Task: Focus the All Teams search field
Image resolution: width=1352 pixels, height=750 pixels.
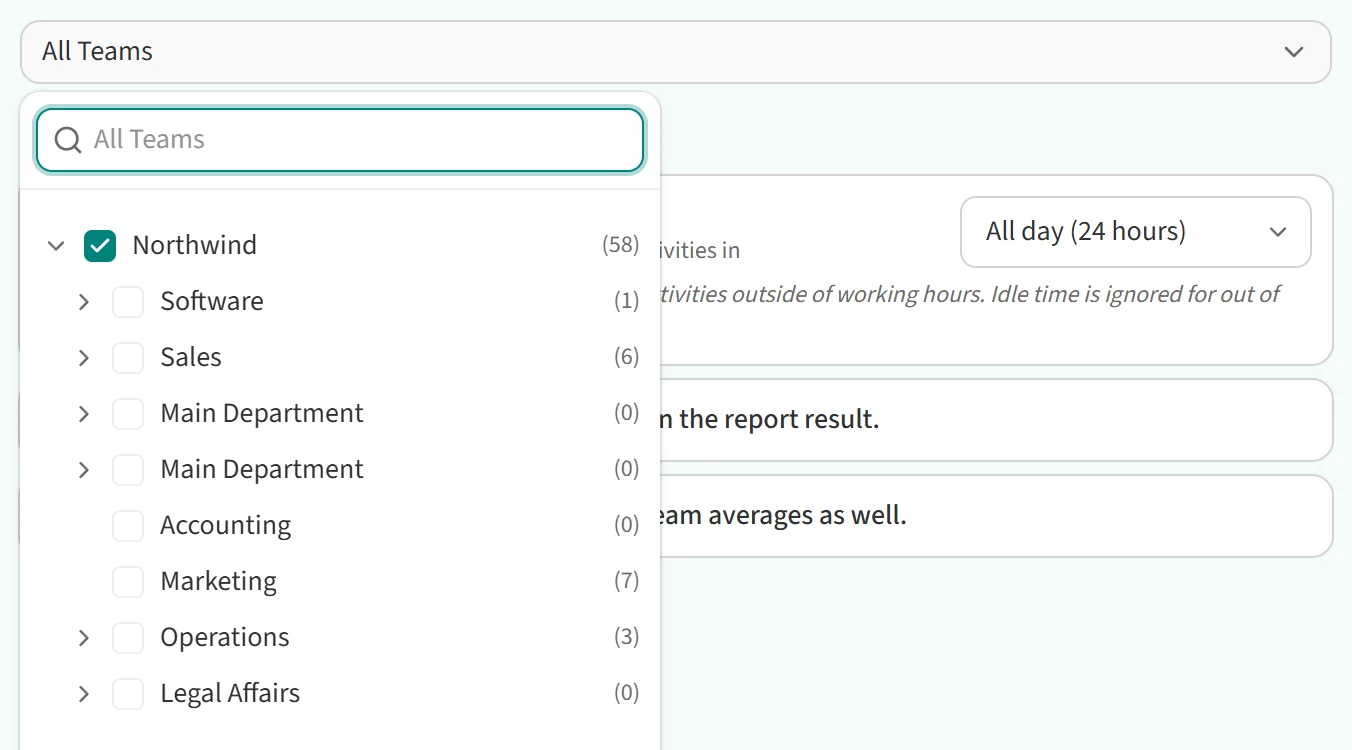Action: [x=340, y=140]
